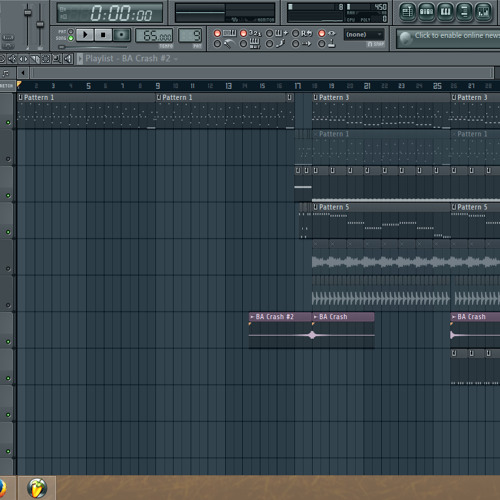500x500 pixels.
Task: Open the snap (none) dropdown
Action: pos(364,35)
